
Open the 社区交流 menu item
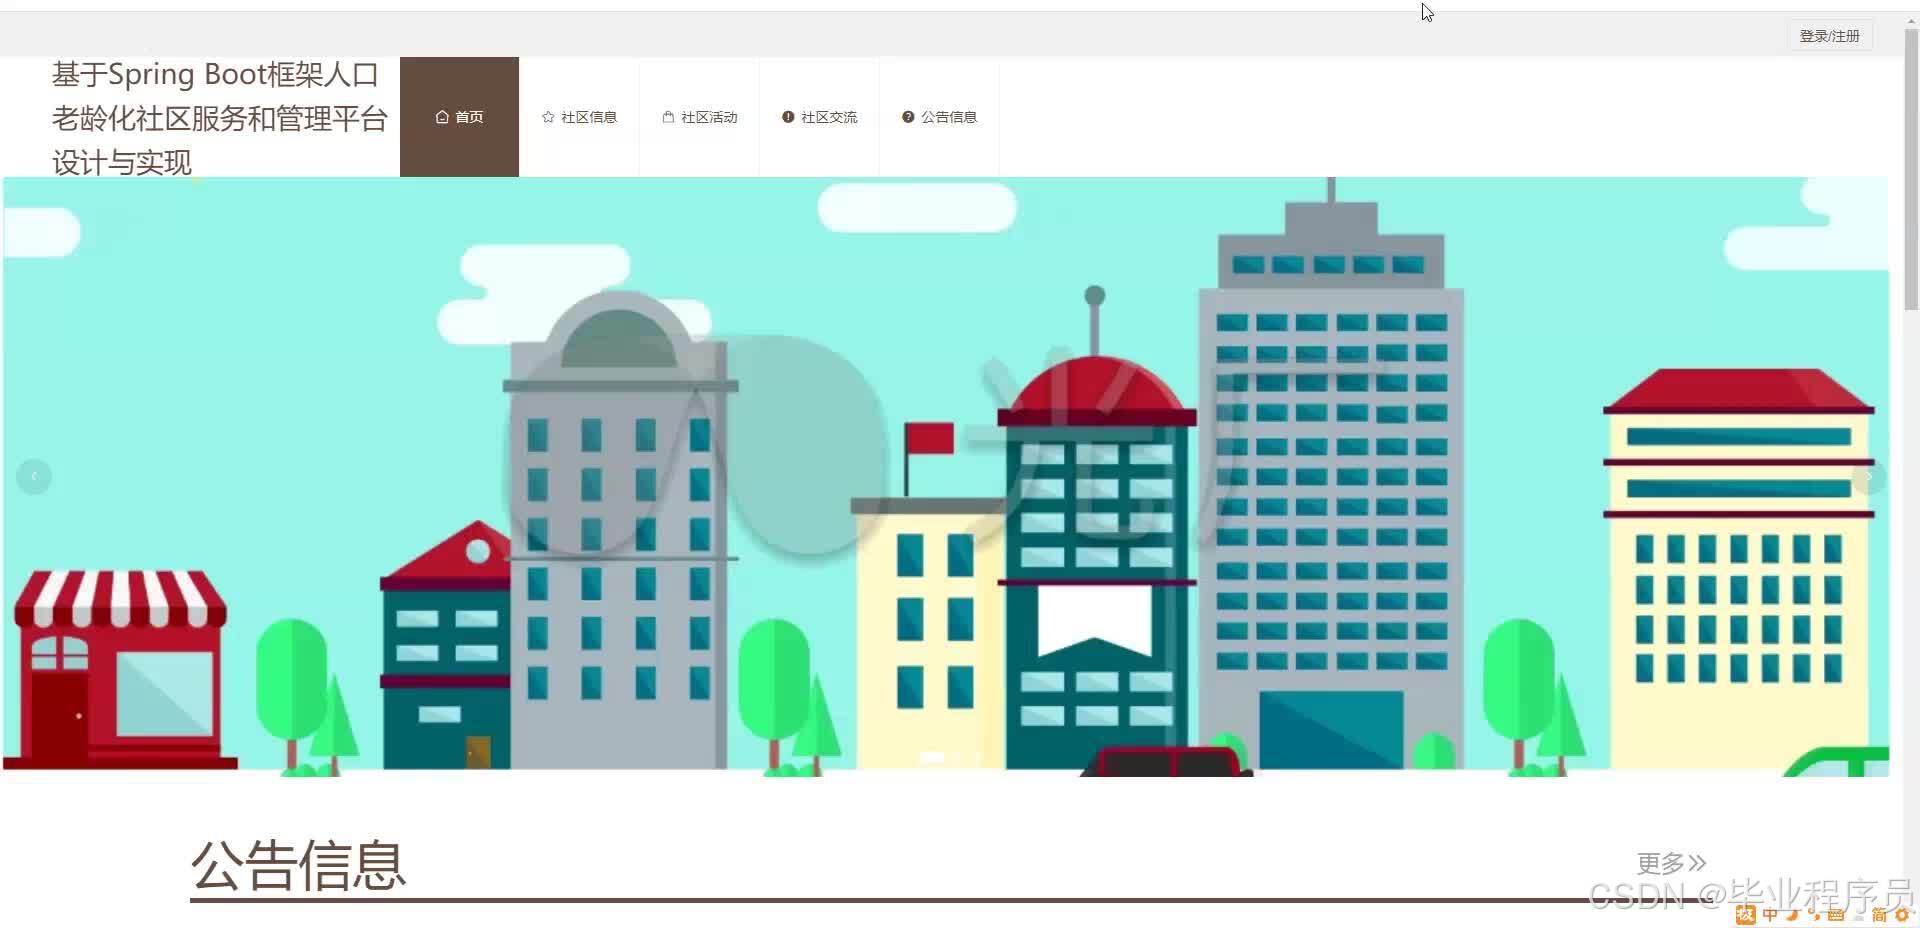point(819,117)
